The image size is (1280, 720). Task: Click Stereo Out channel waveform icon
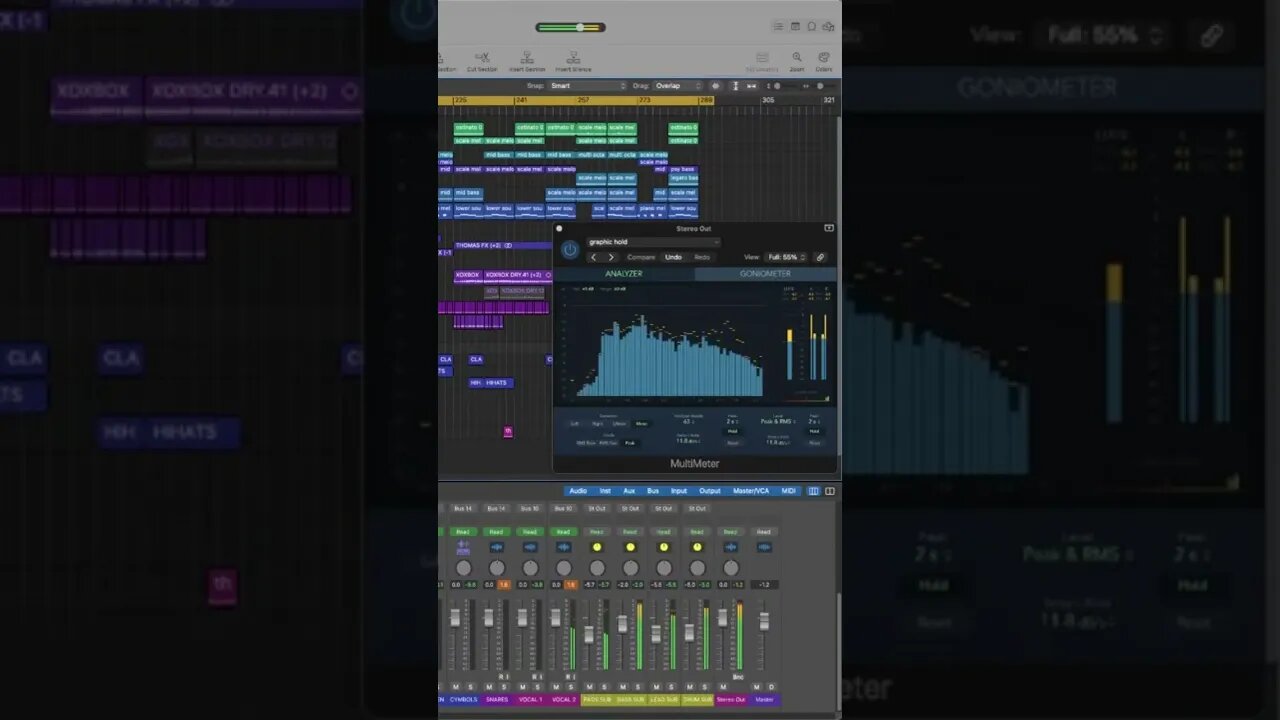[731, 547]
